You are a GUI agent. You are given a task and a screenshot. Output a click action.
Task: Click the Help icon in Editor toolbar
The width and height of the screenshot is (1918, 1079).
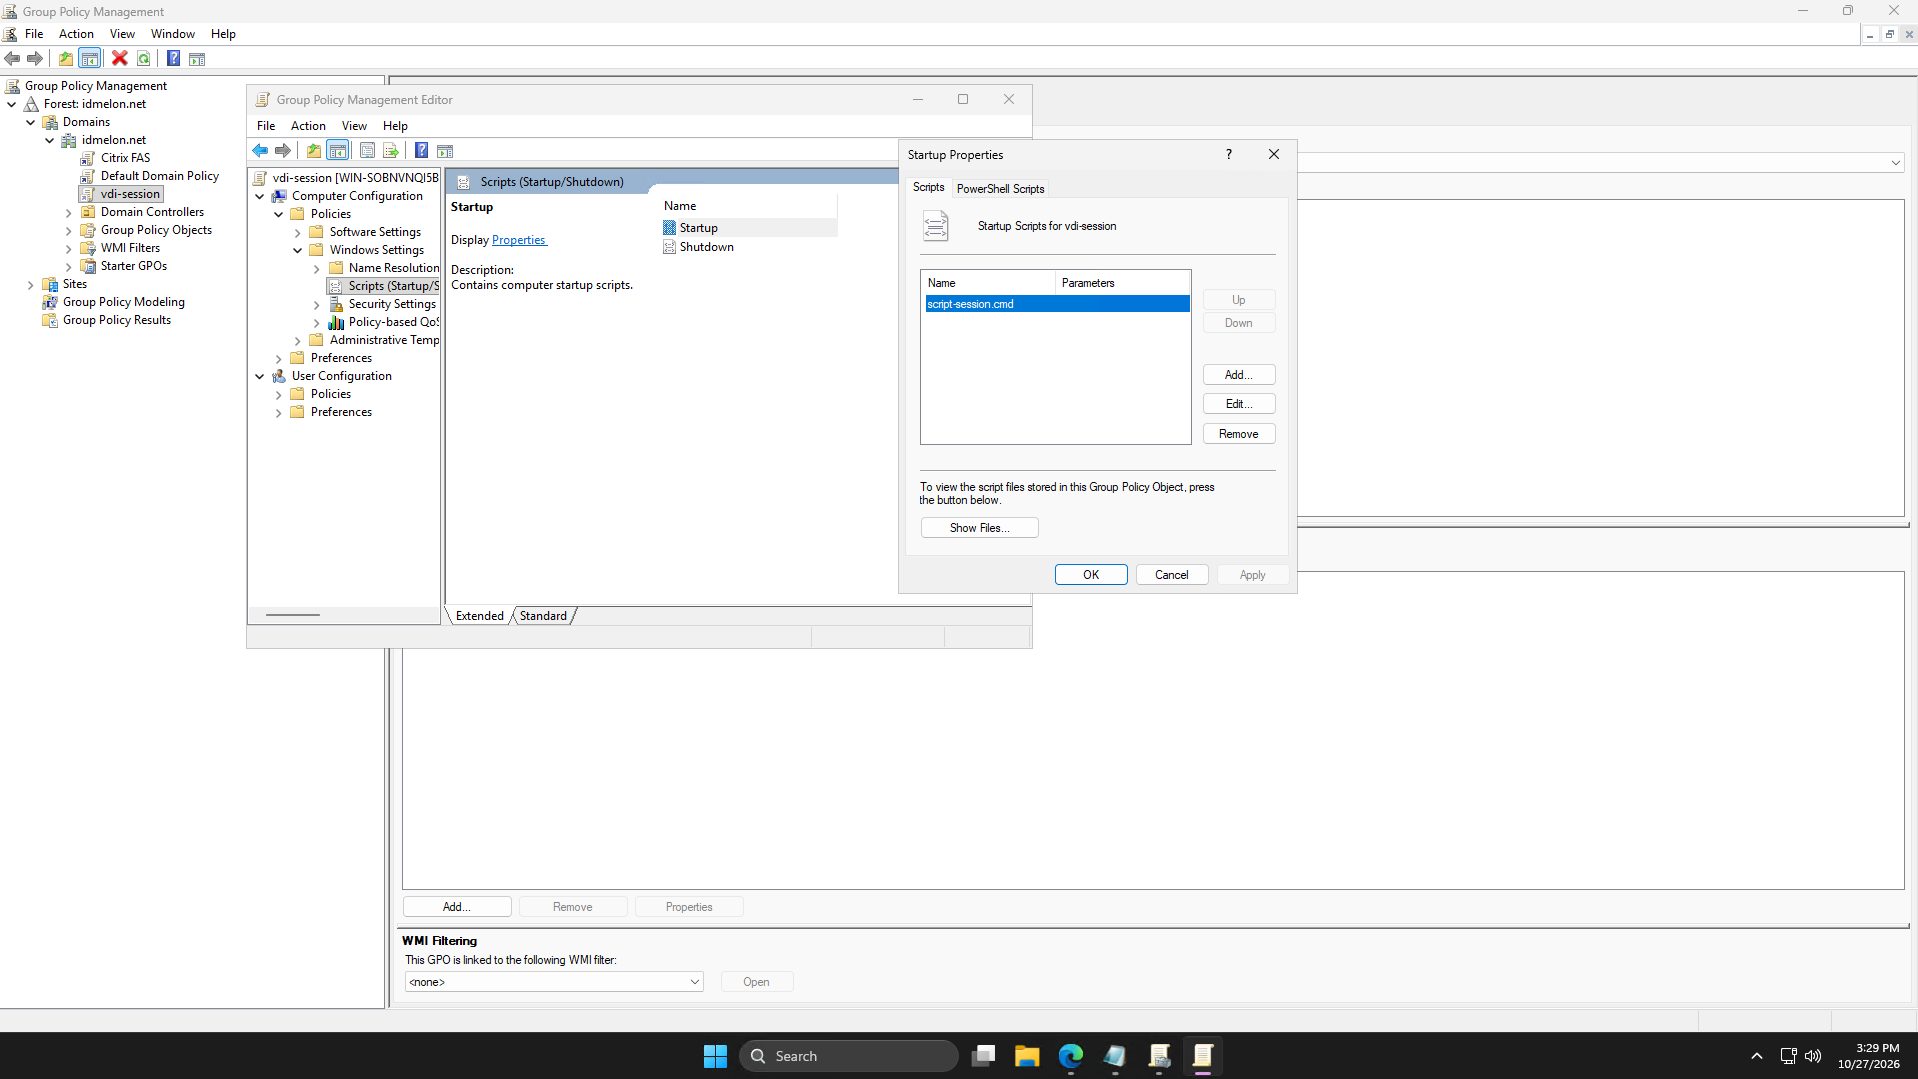[x=422, y=151]
